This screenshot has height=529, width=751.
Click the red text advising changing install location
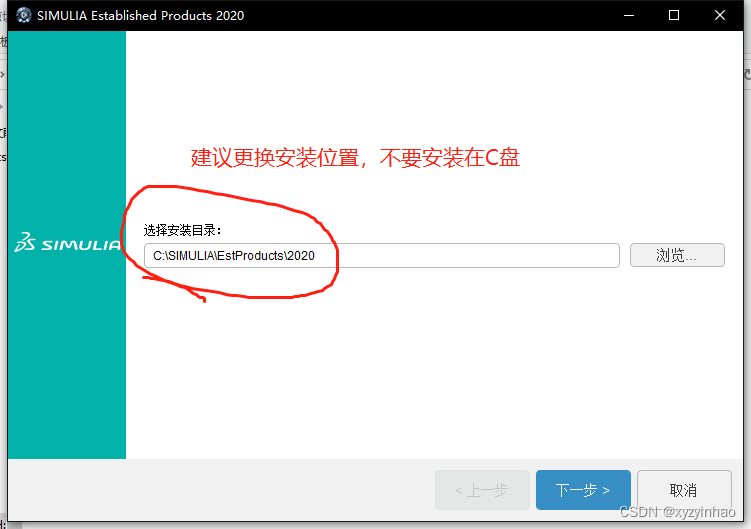355,158
